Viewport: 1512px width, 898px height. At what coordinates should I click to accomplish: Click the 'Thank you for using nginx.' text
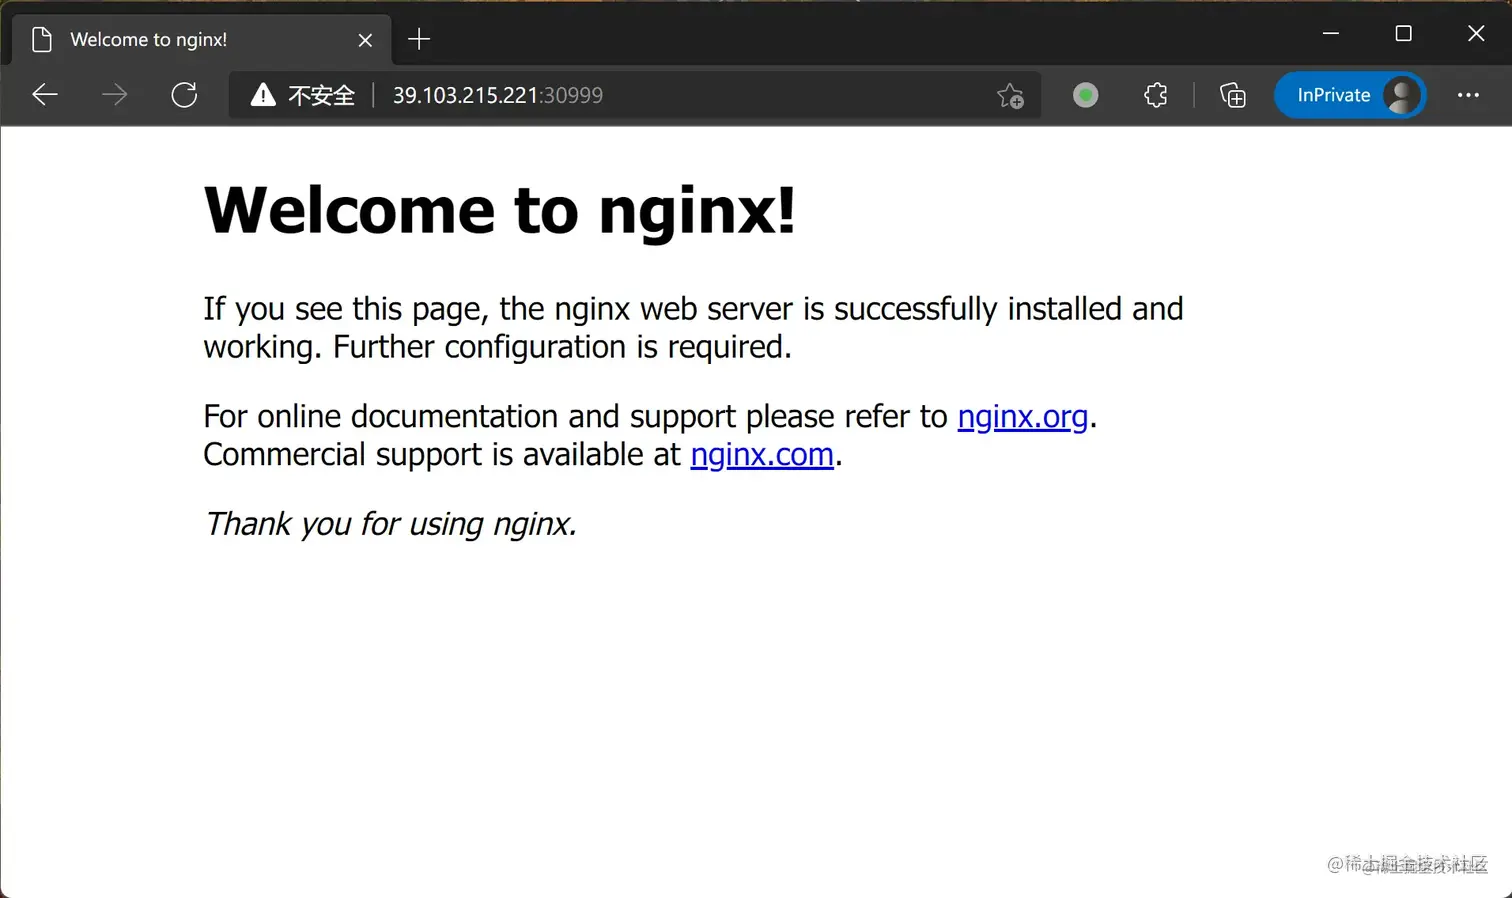pos(390,524)
